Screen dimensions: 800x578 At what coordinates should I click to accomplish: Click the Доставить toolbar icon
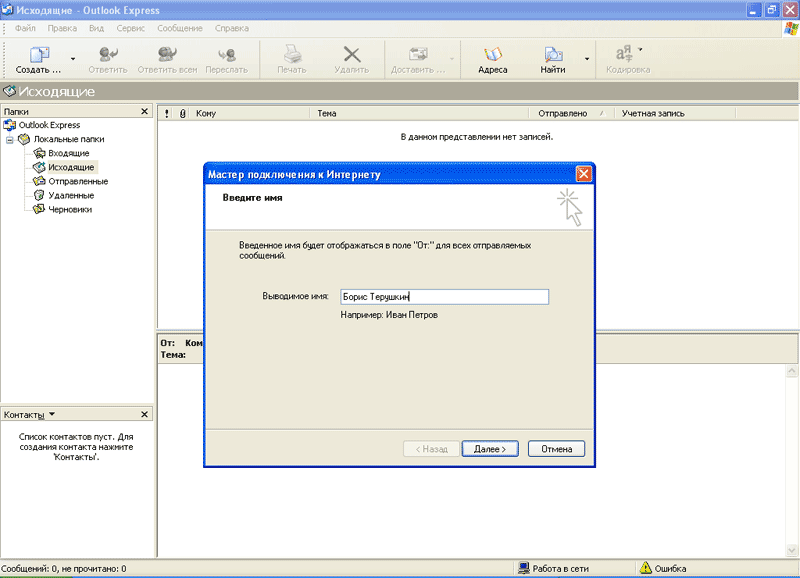click(418, 54)
